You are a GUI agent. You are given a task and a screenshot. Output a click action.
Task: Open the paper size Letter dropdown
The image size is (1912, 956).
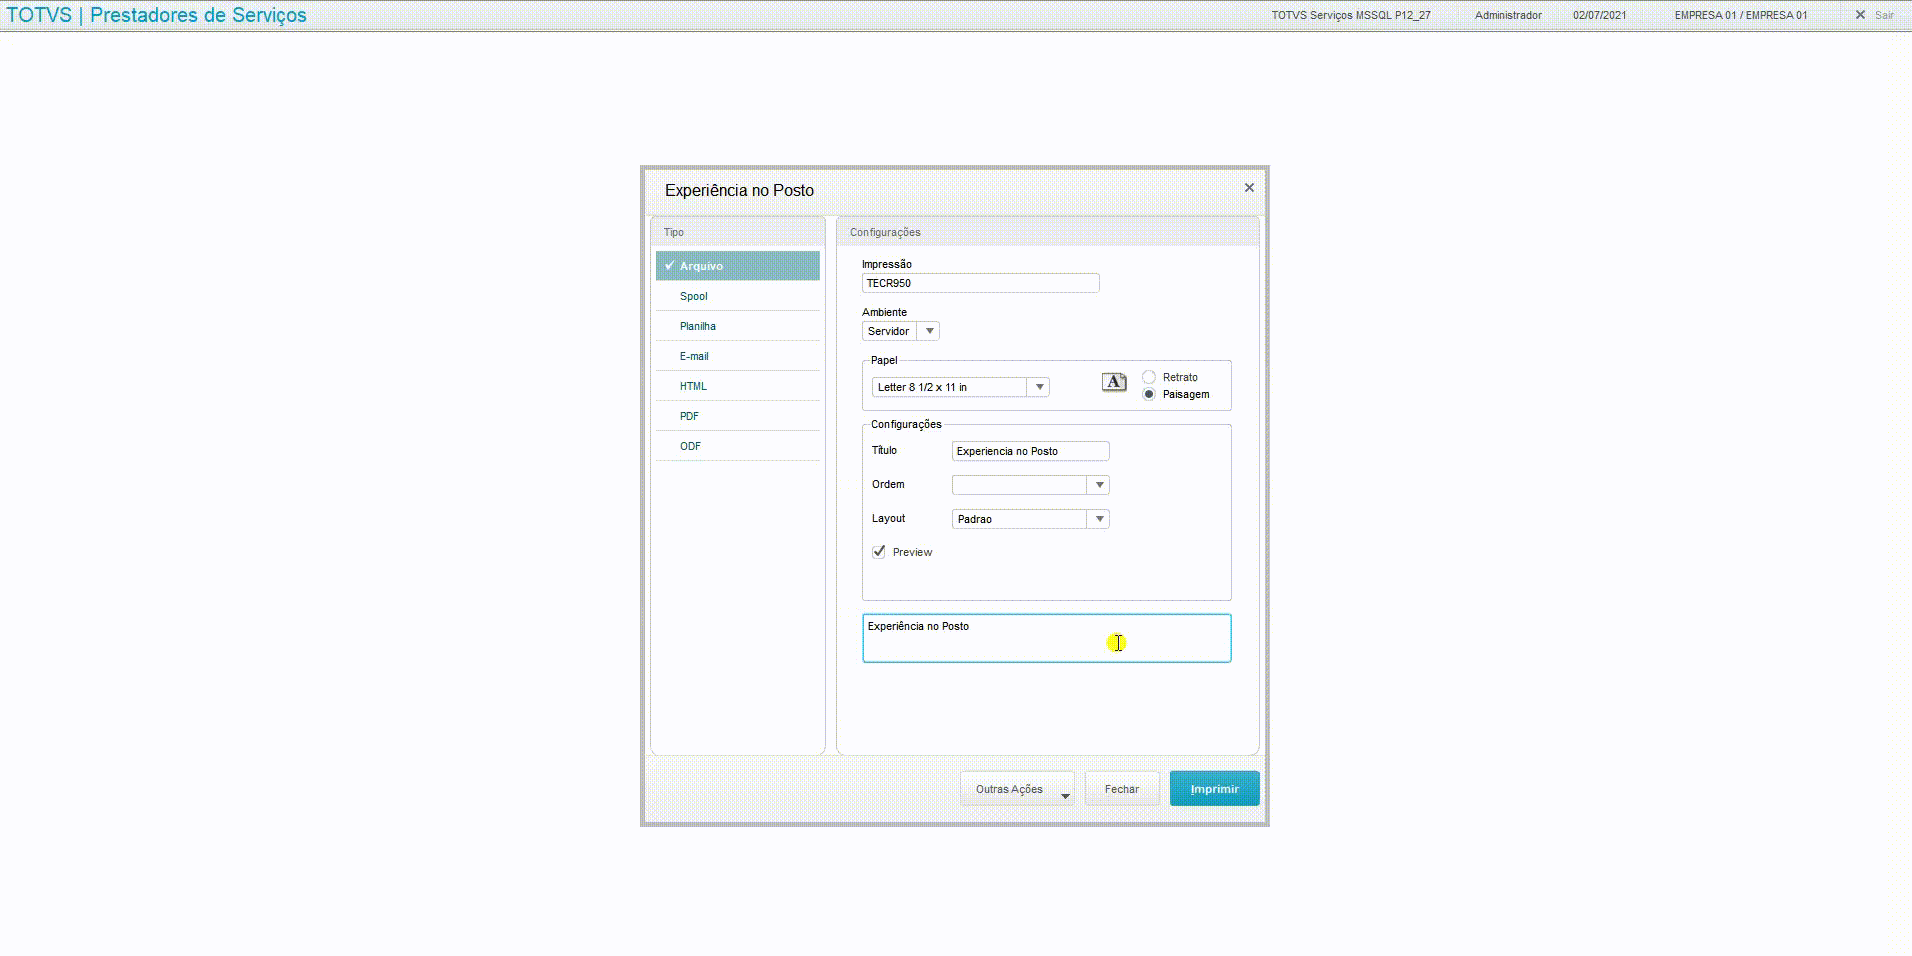pos(1039,387)
